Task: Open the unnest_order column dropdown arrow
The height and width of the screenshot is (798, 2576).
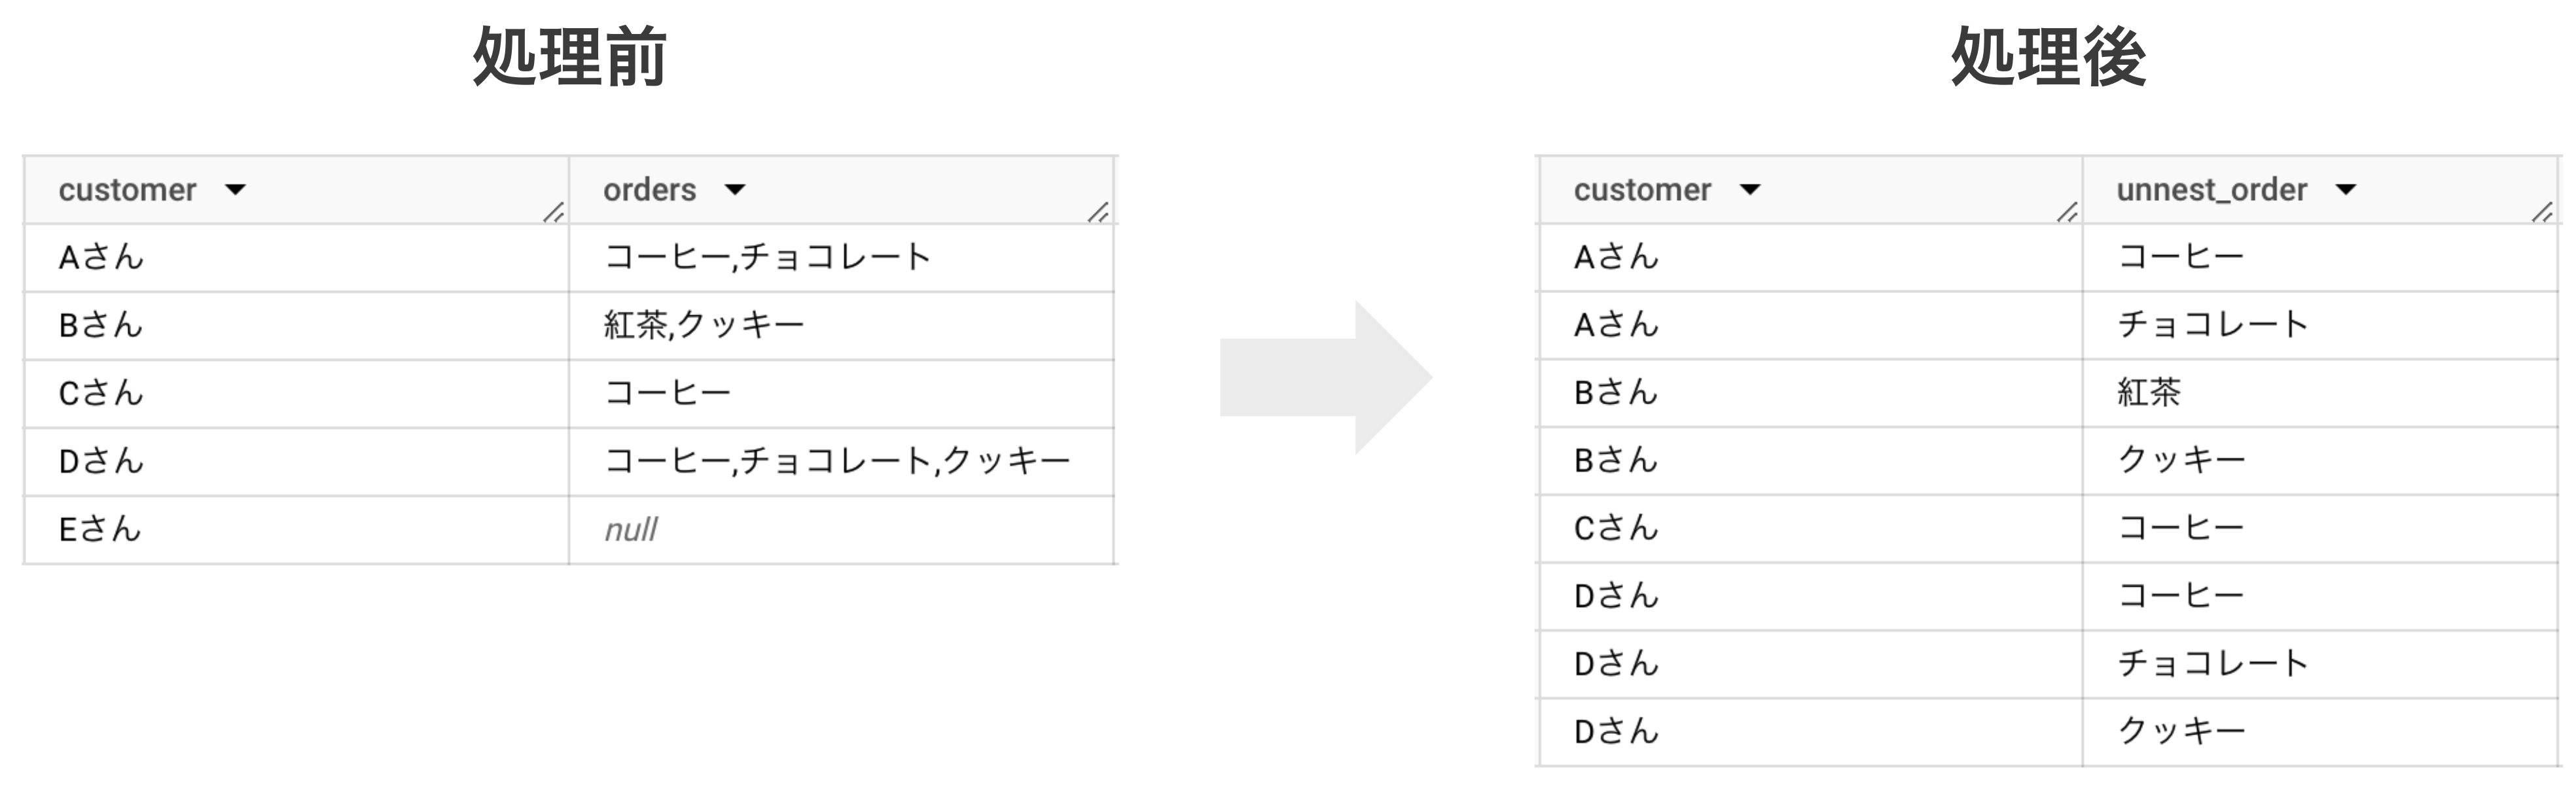Action: 2346,190
